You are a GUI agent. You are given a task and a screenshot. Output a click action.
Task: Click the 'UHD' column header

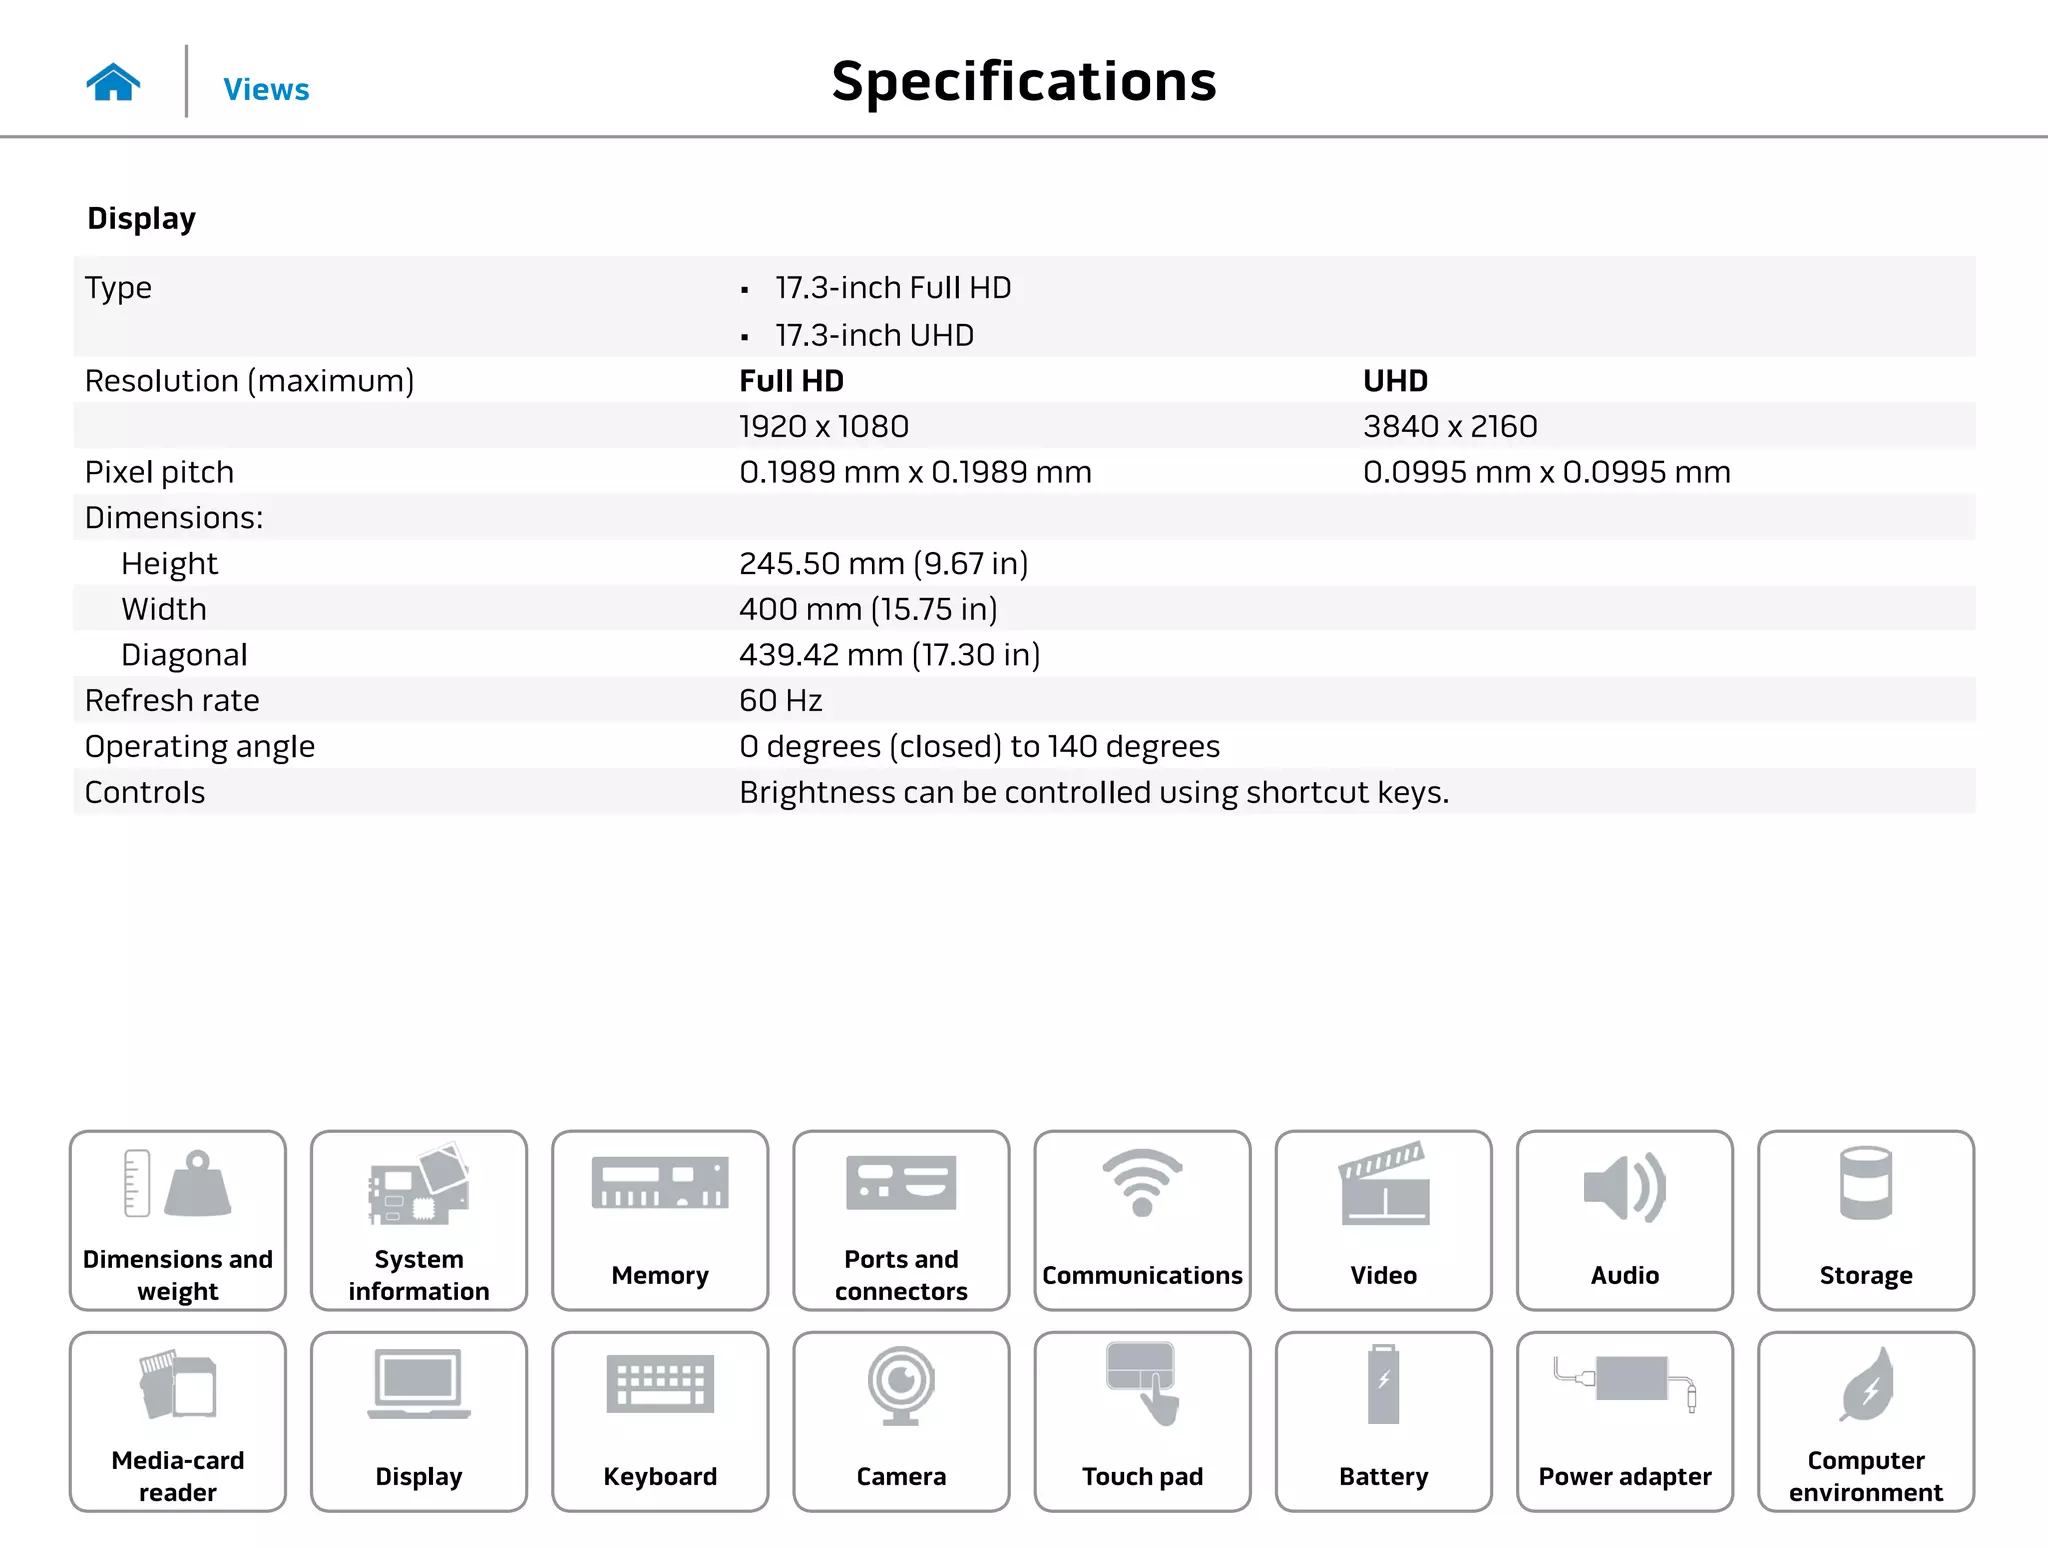click(1395, 381)
